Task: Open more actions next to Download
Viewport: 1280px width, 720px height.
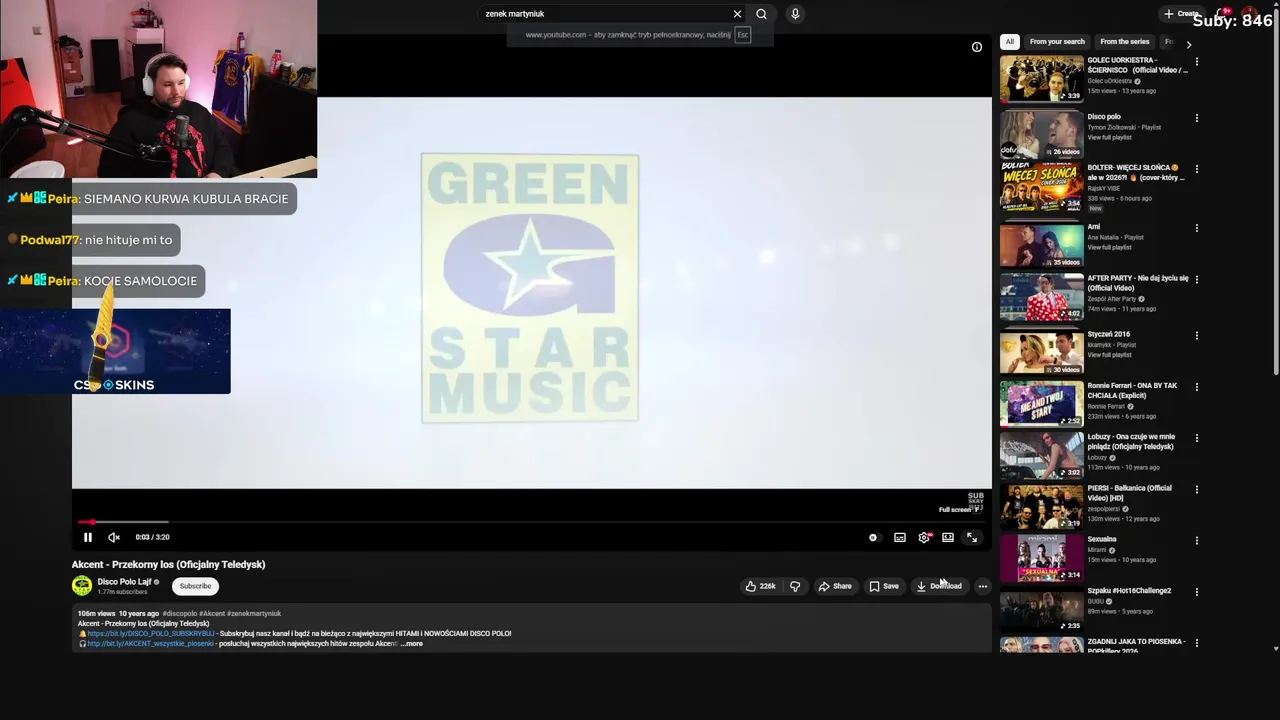Action: coord(983,586)
